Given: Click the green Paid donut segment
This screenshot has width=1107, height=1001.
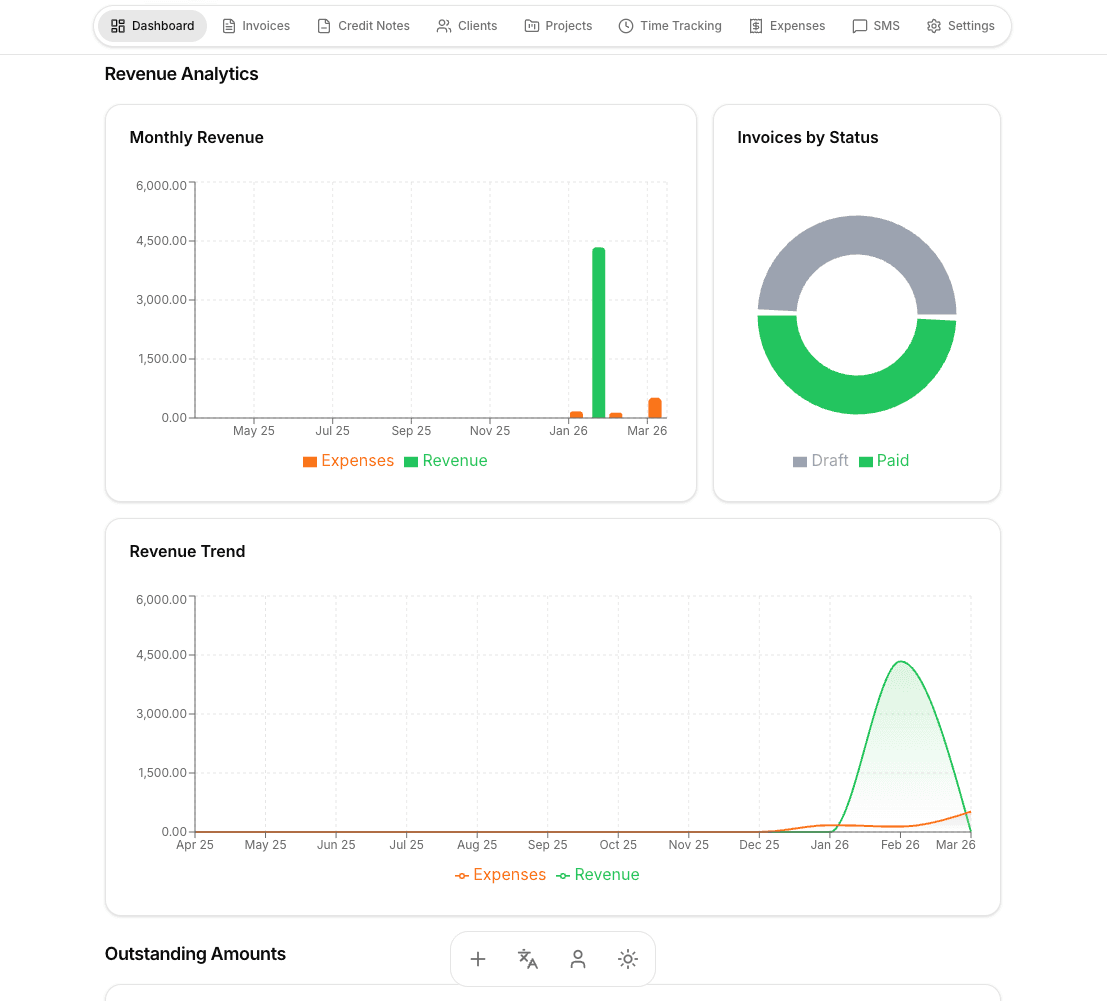Looking at the screenshot, I should coord(856,395).
